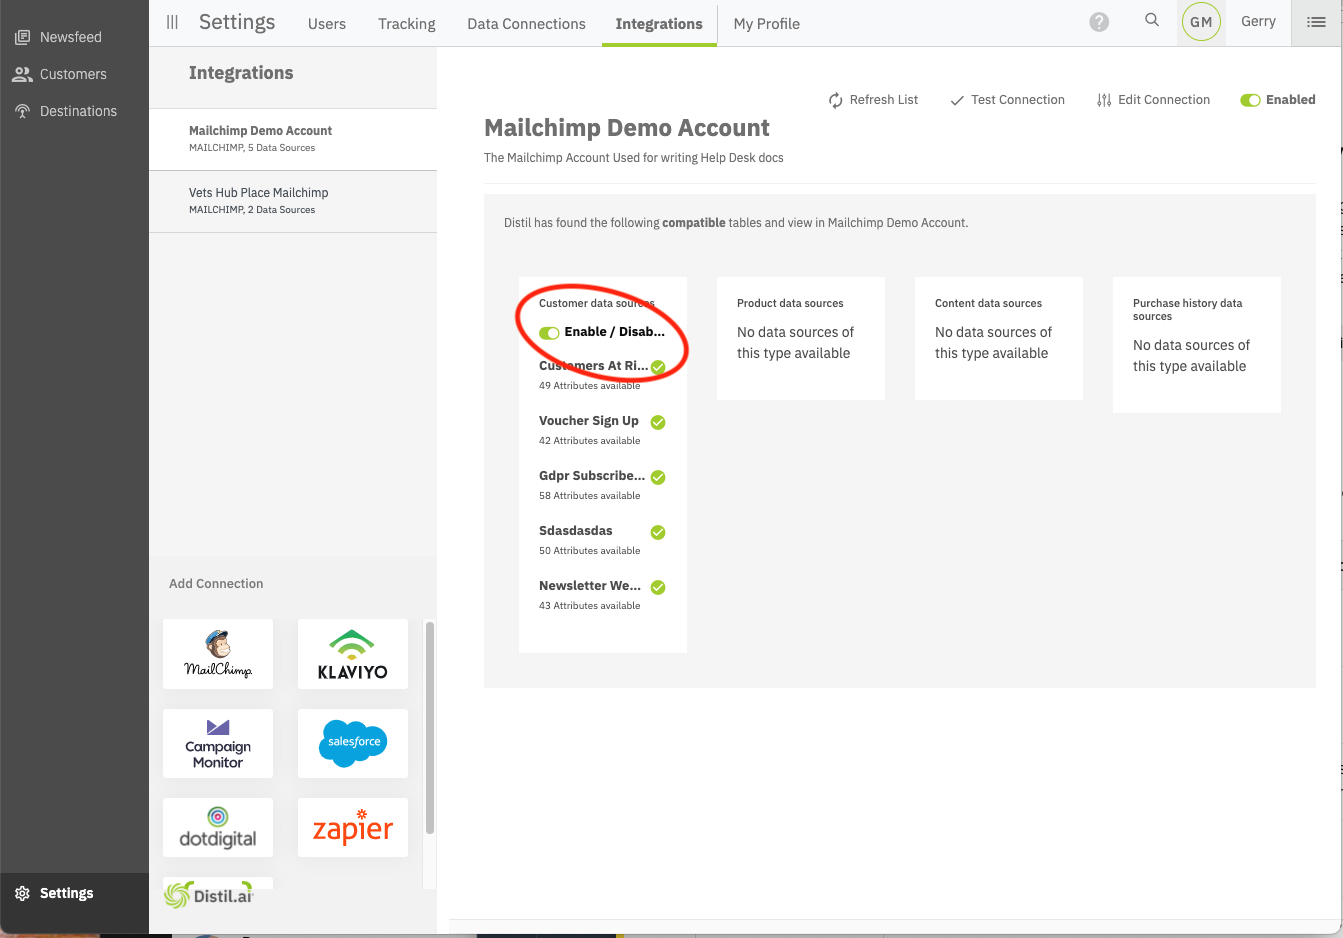
Task: Add a Klaviyo connection
Action: [x=353, y=654]
